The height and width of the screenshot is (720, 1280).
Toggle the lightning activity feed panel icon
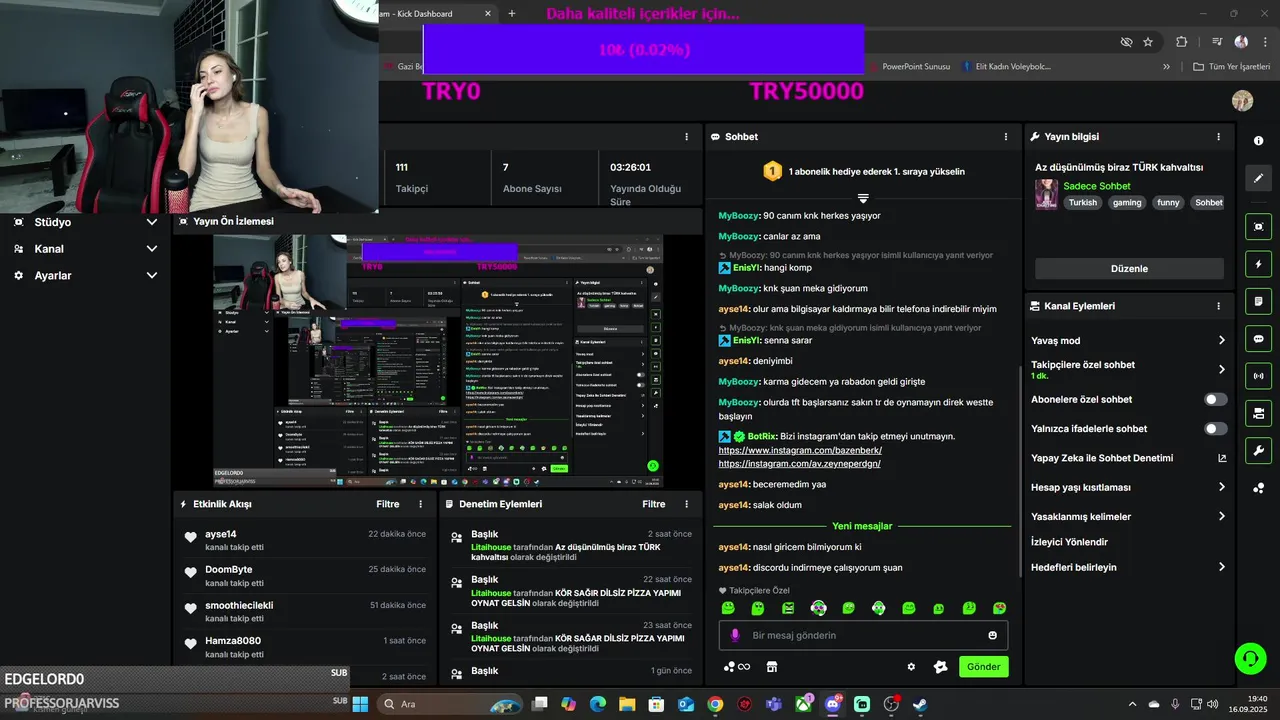pyautogui.click(x=1258, y=264)
